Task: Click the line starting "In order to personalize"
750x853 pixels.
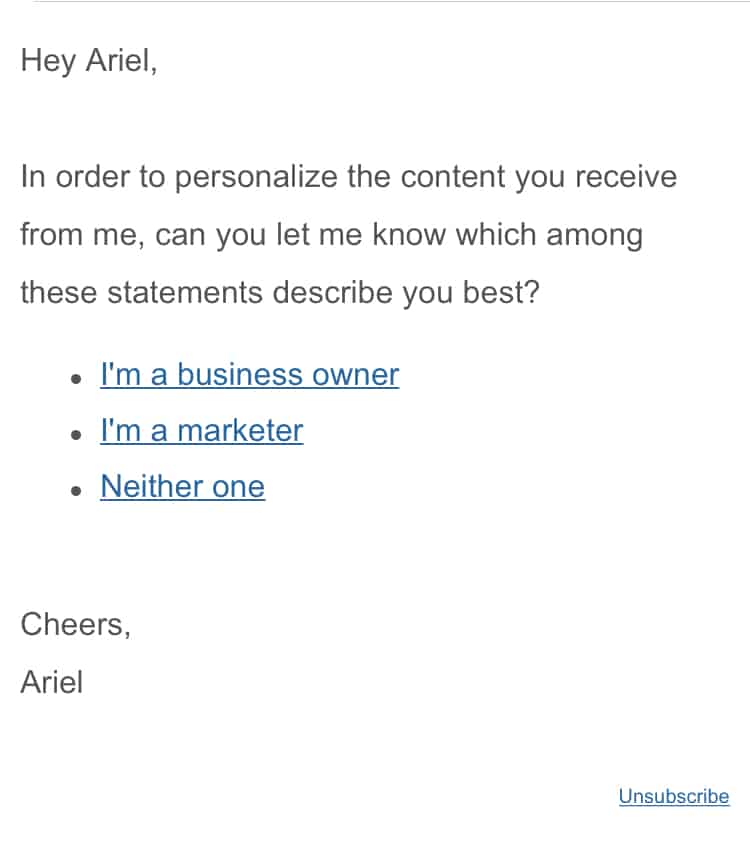Action: (x=349, y=177)
